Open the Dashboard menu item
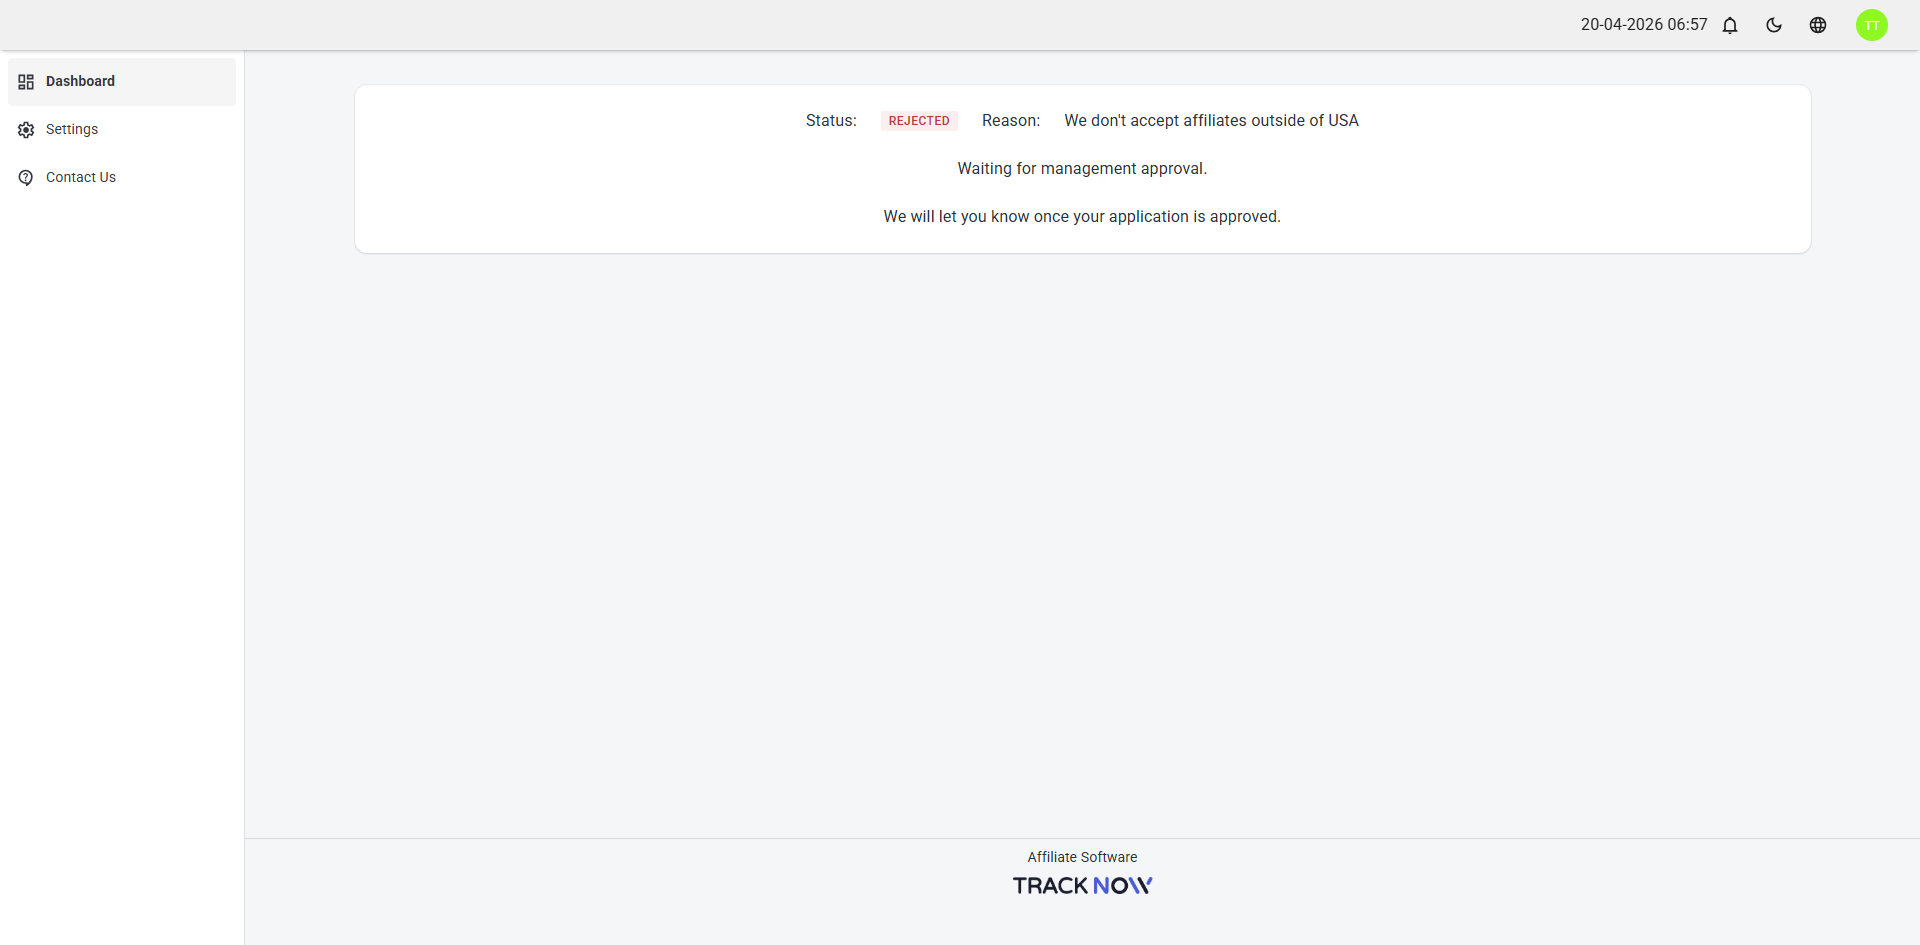This screenshot has height=945, width=1920. tap(122, 82)
